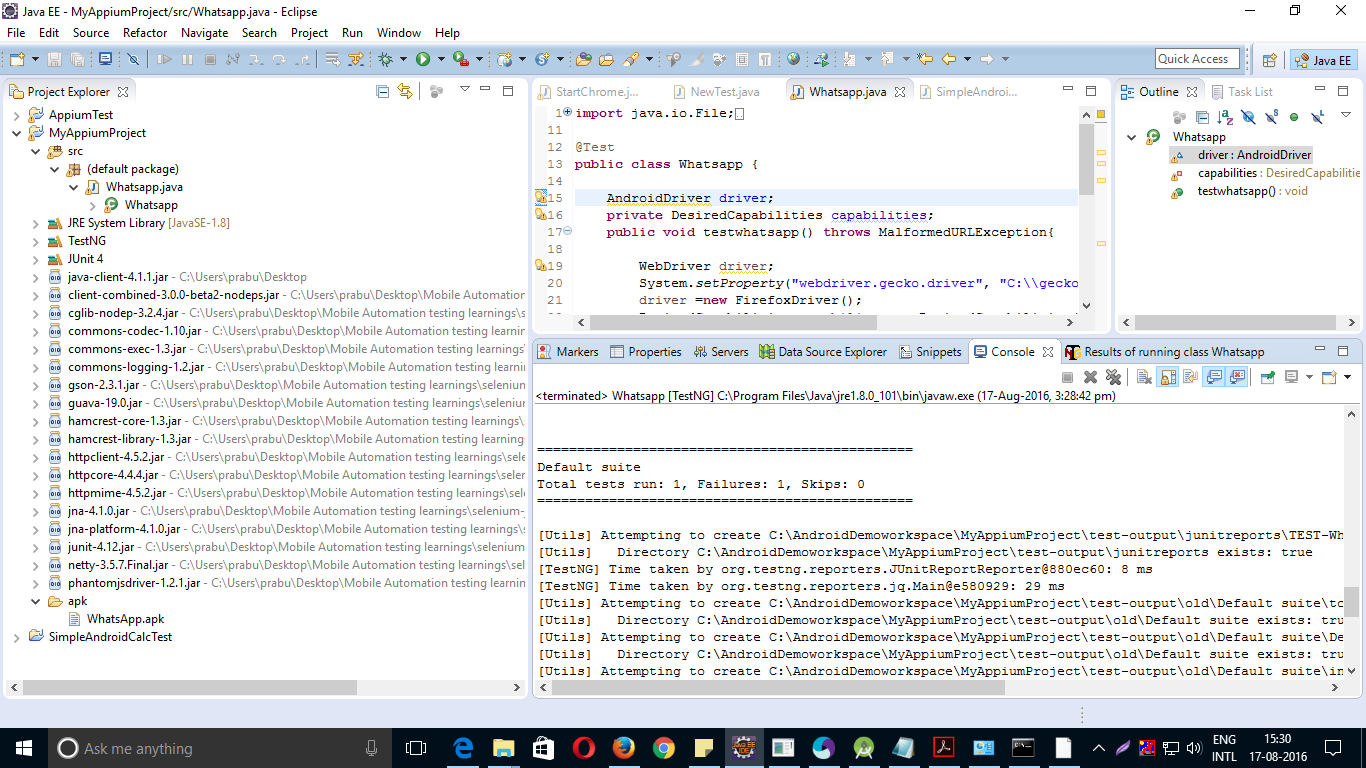Toggle Show Console on standard error change
The image size is (1366, 768).
tap(1236, 377)
